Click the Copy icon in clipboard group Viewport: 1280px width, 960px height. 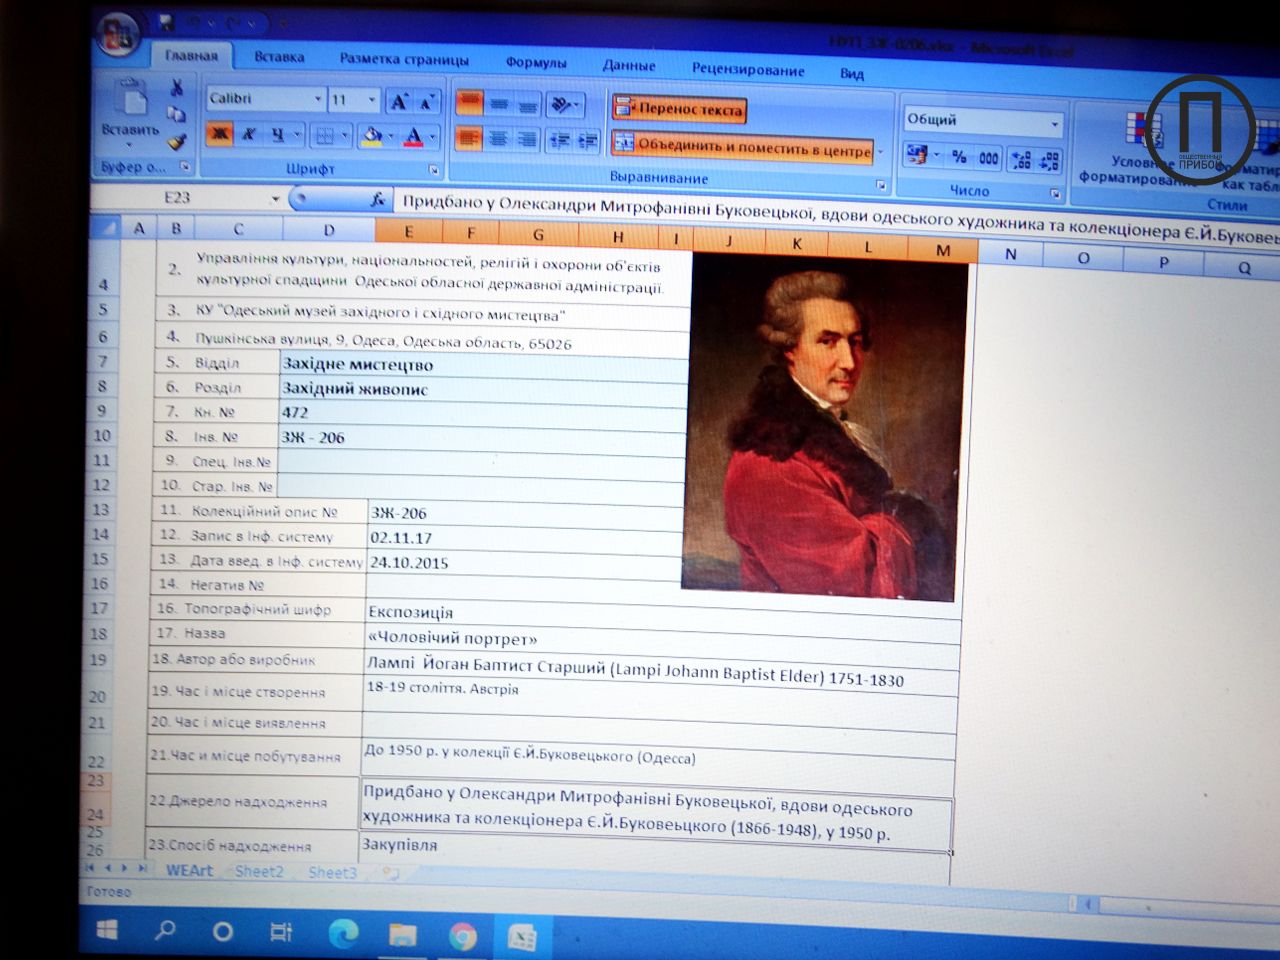[x=177, y=114]
